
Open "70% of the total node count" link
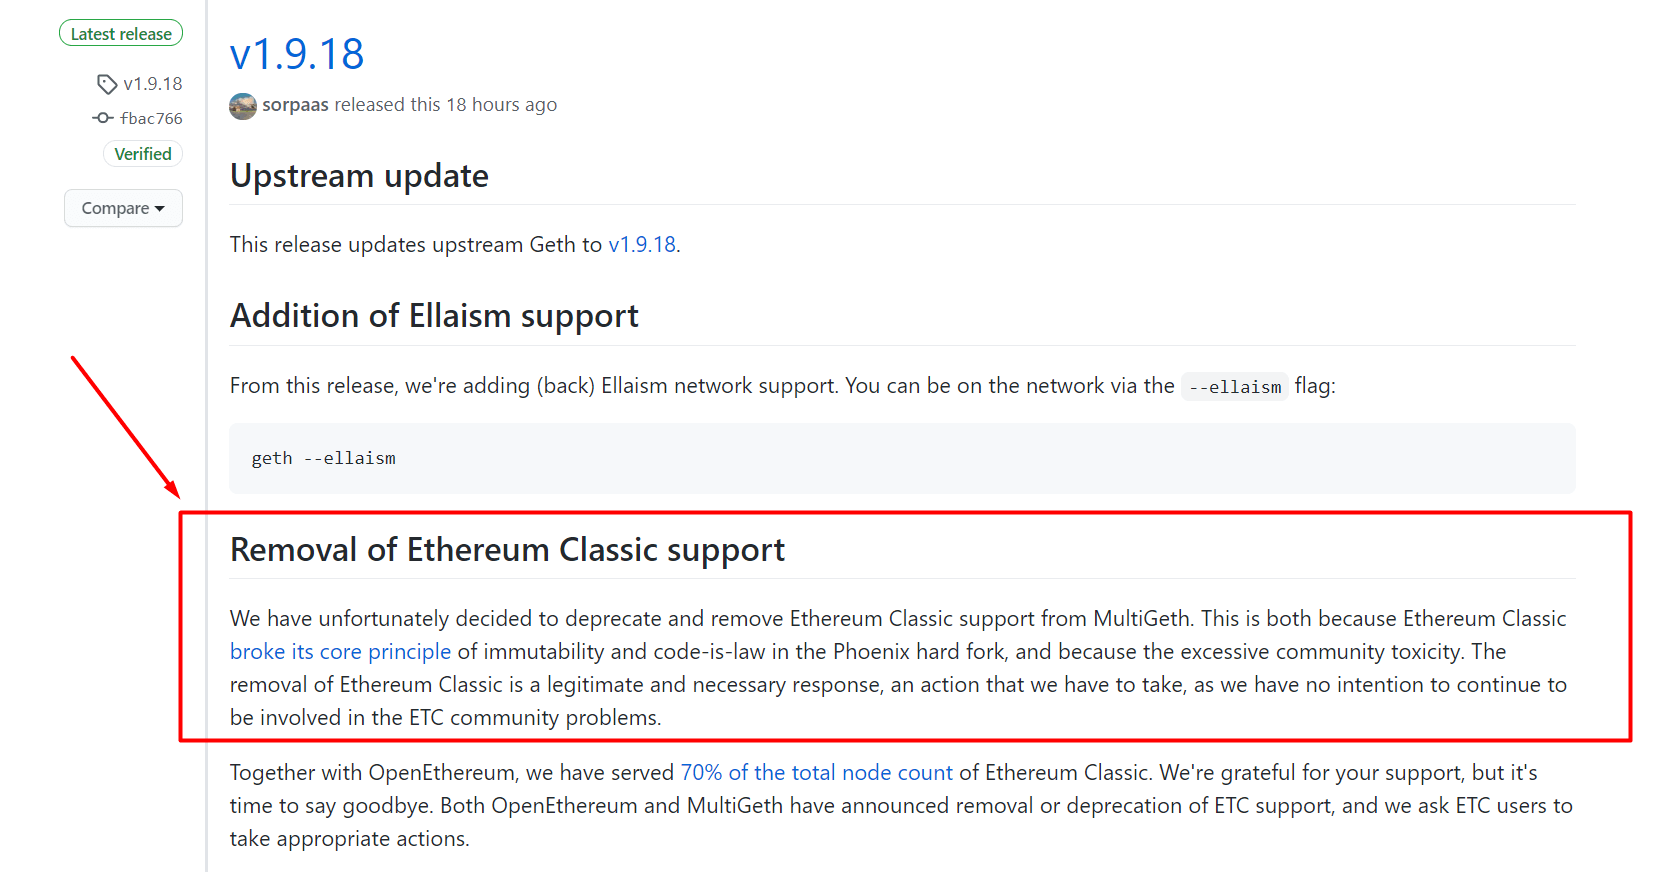[816, 773]
